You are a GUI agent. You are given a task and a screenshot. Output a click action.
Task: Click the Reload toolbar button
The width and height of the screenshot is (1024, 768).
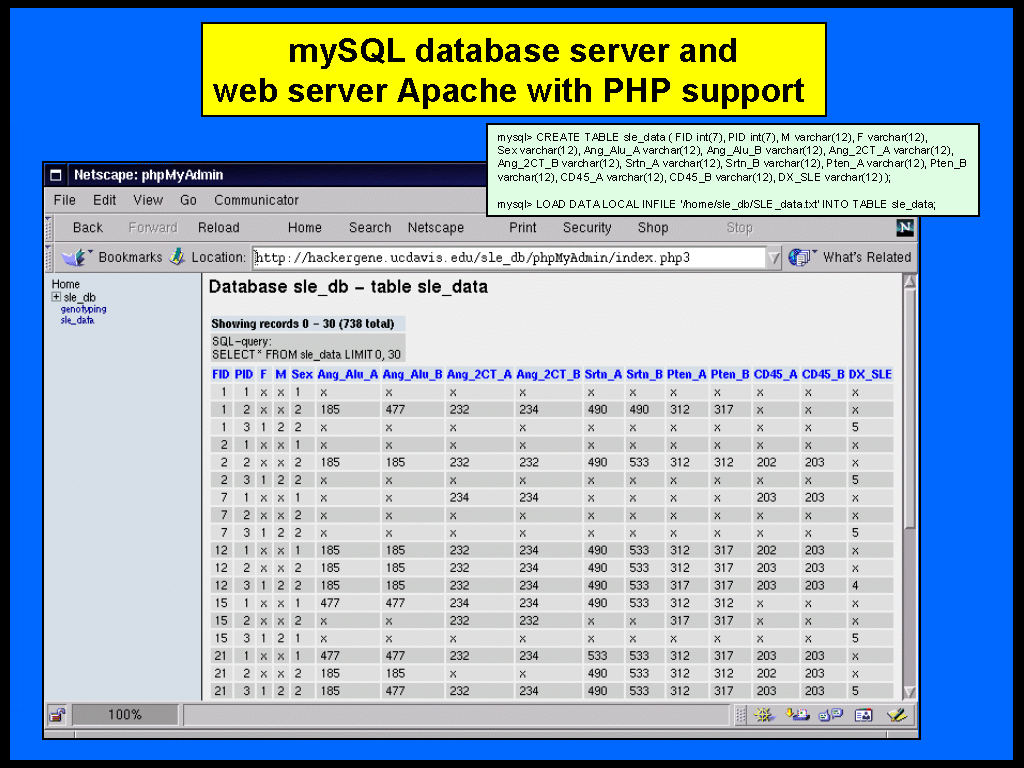pyautogui.click(x=218, y=228)
